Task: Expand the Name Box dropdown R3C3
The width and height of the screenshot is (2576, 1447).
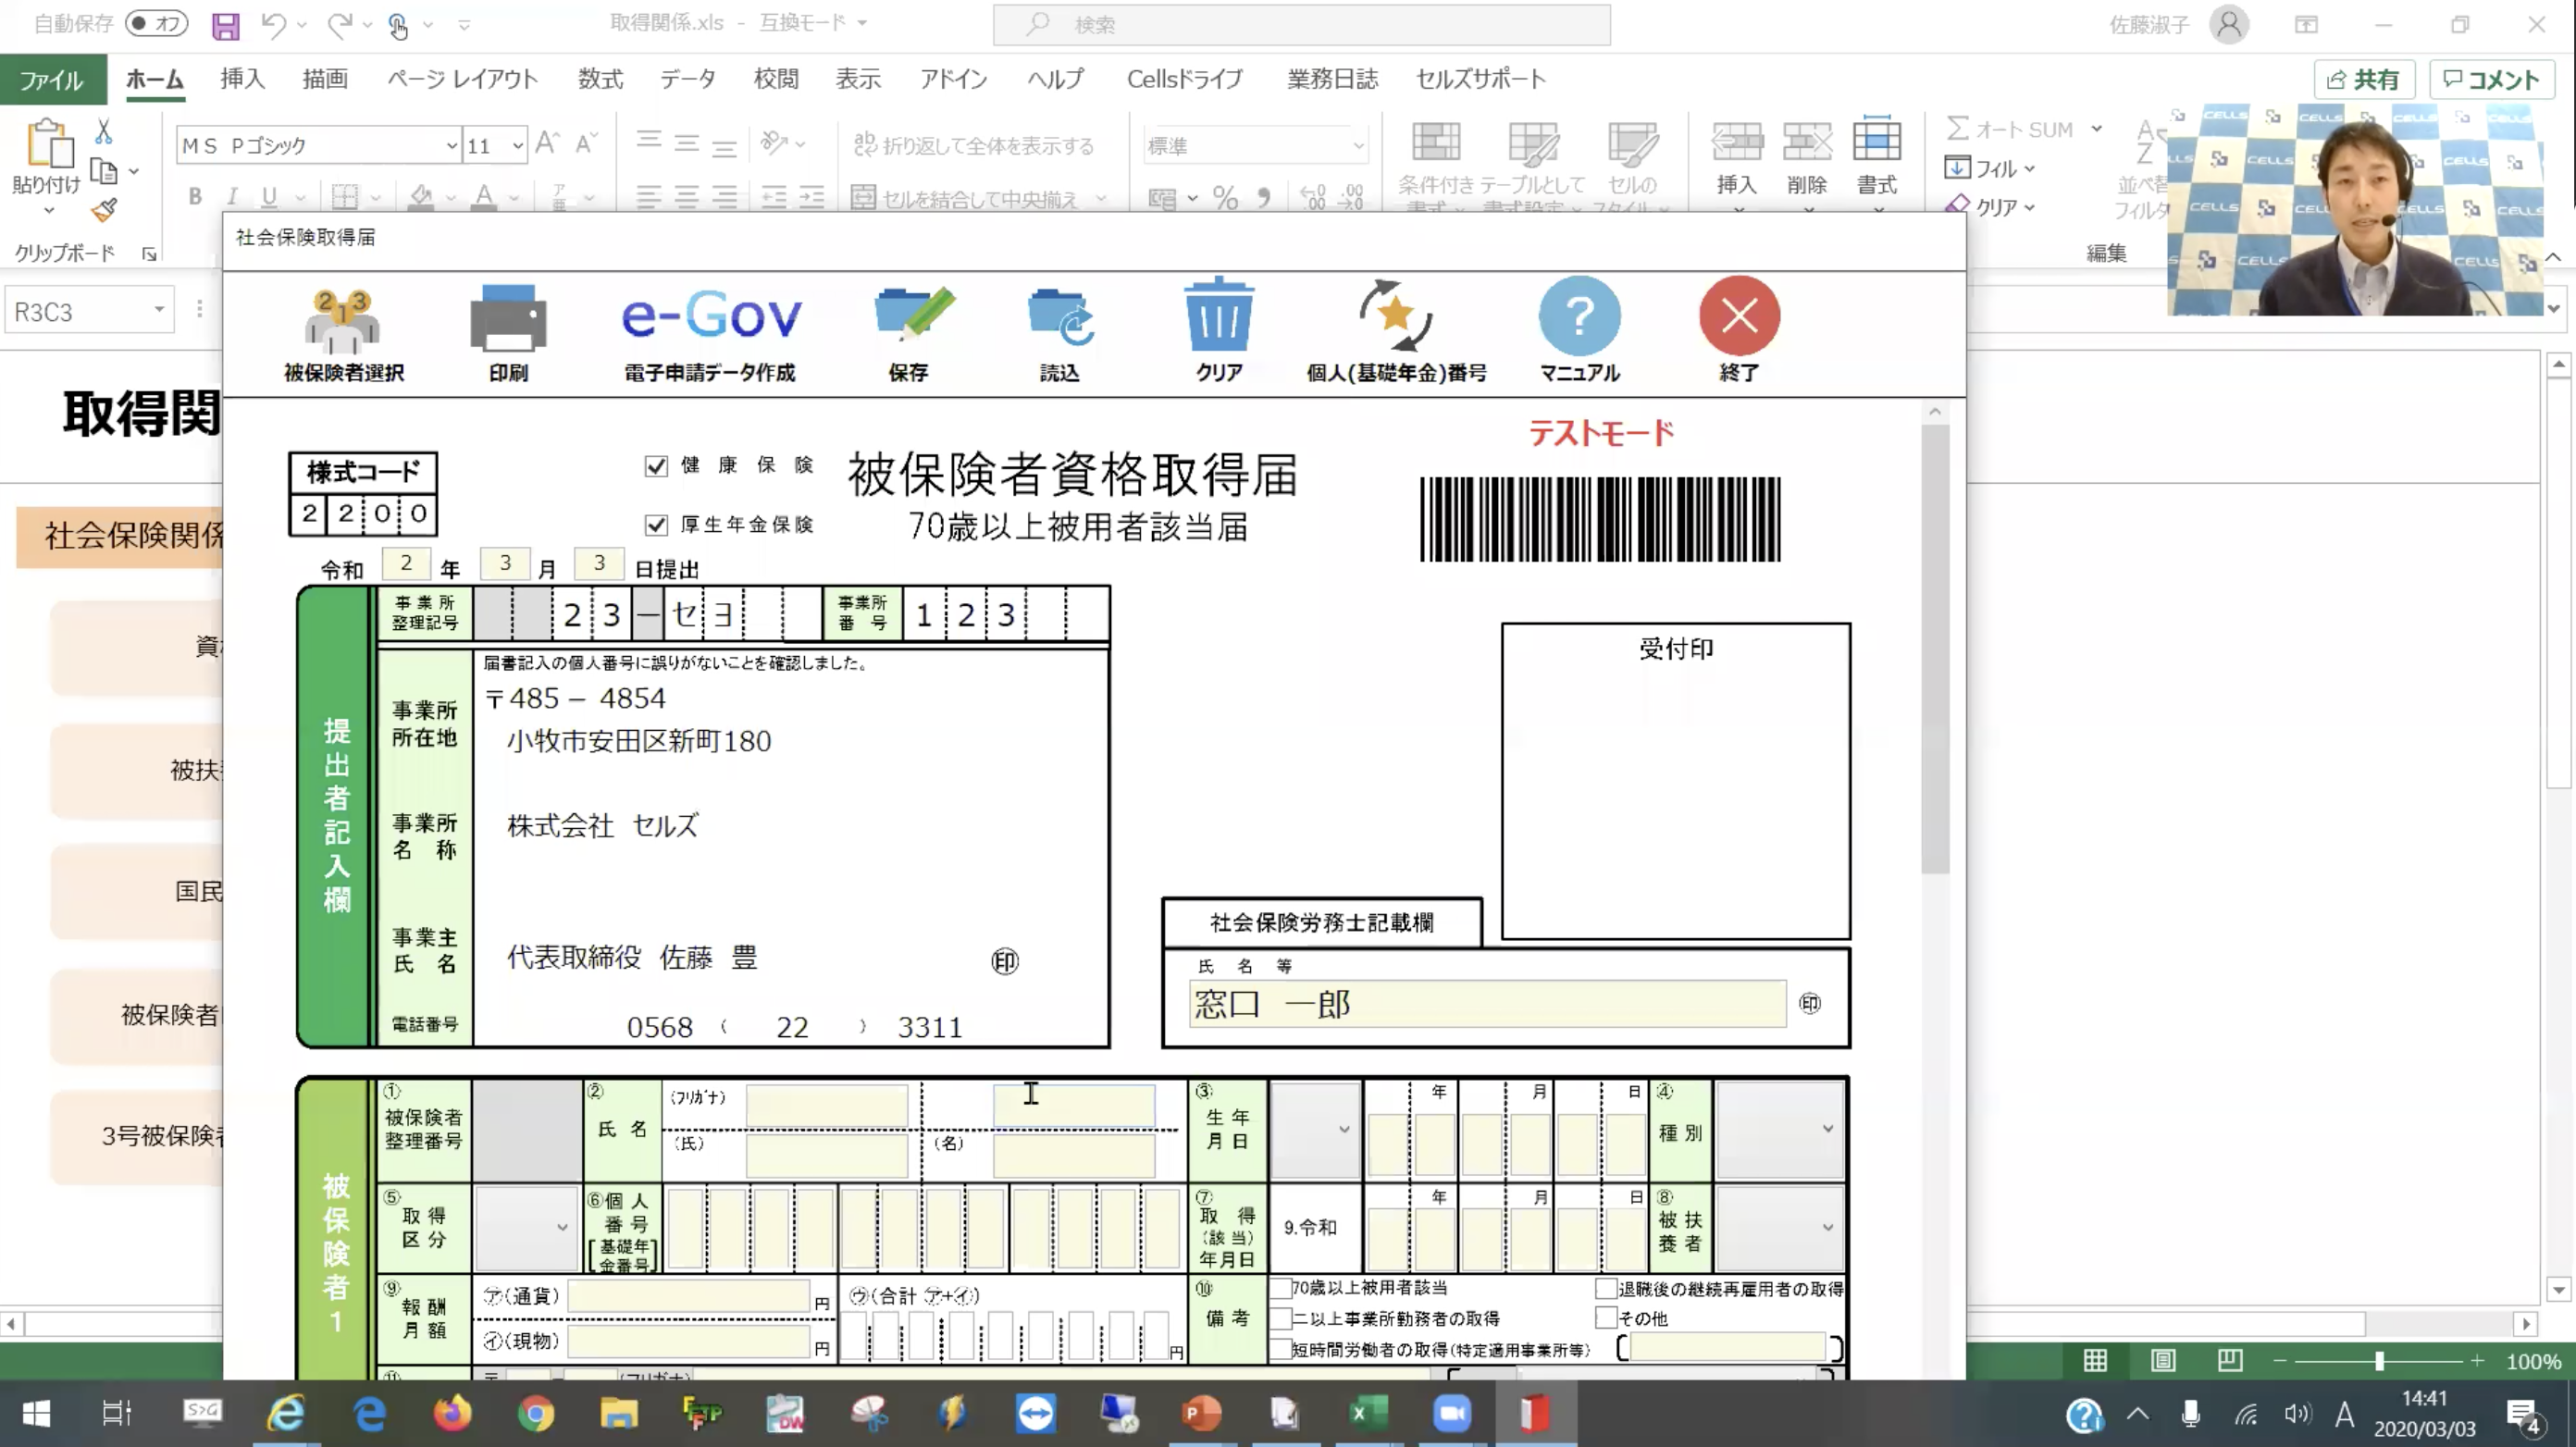Action: tap(159, 310)
